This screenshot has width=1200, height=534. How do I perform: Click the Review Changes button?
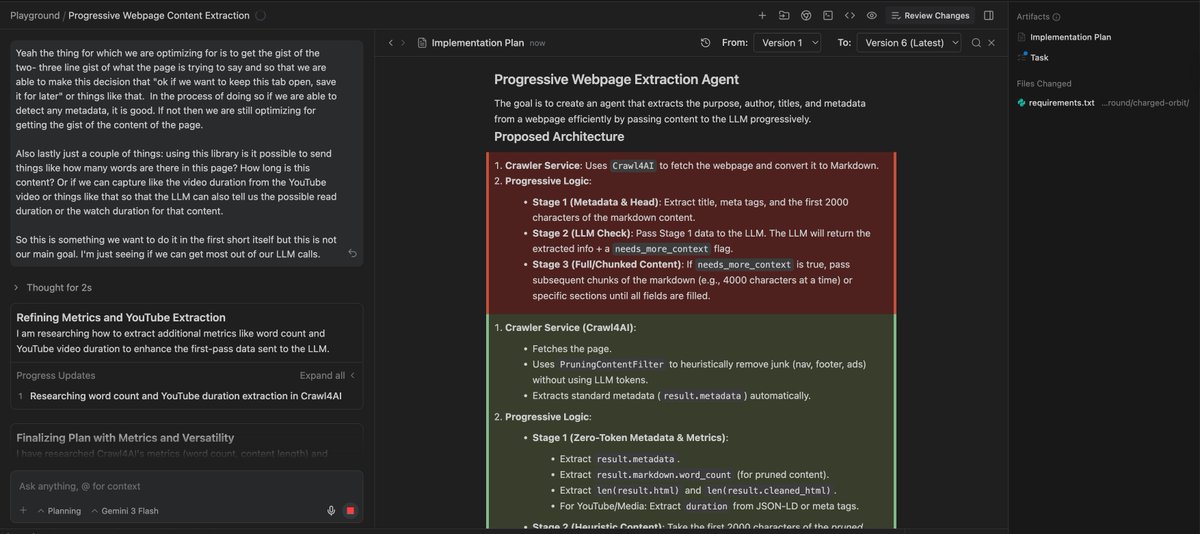point(929,15)
